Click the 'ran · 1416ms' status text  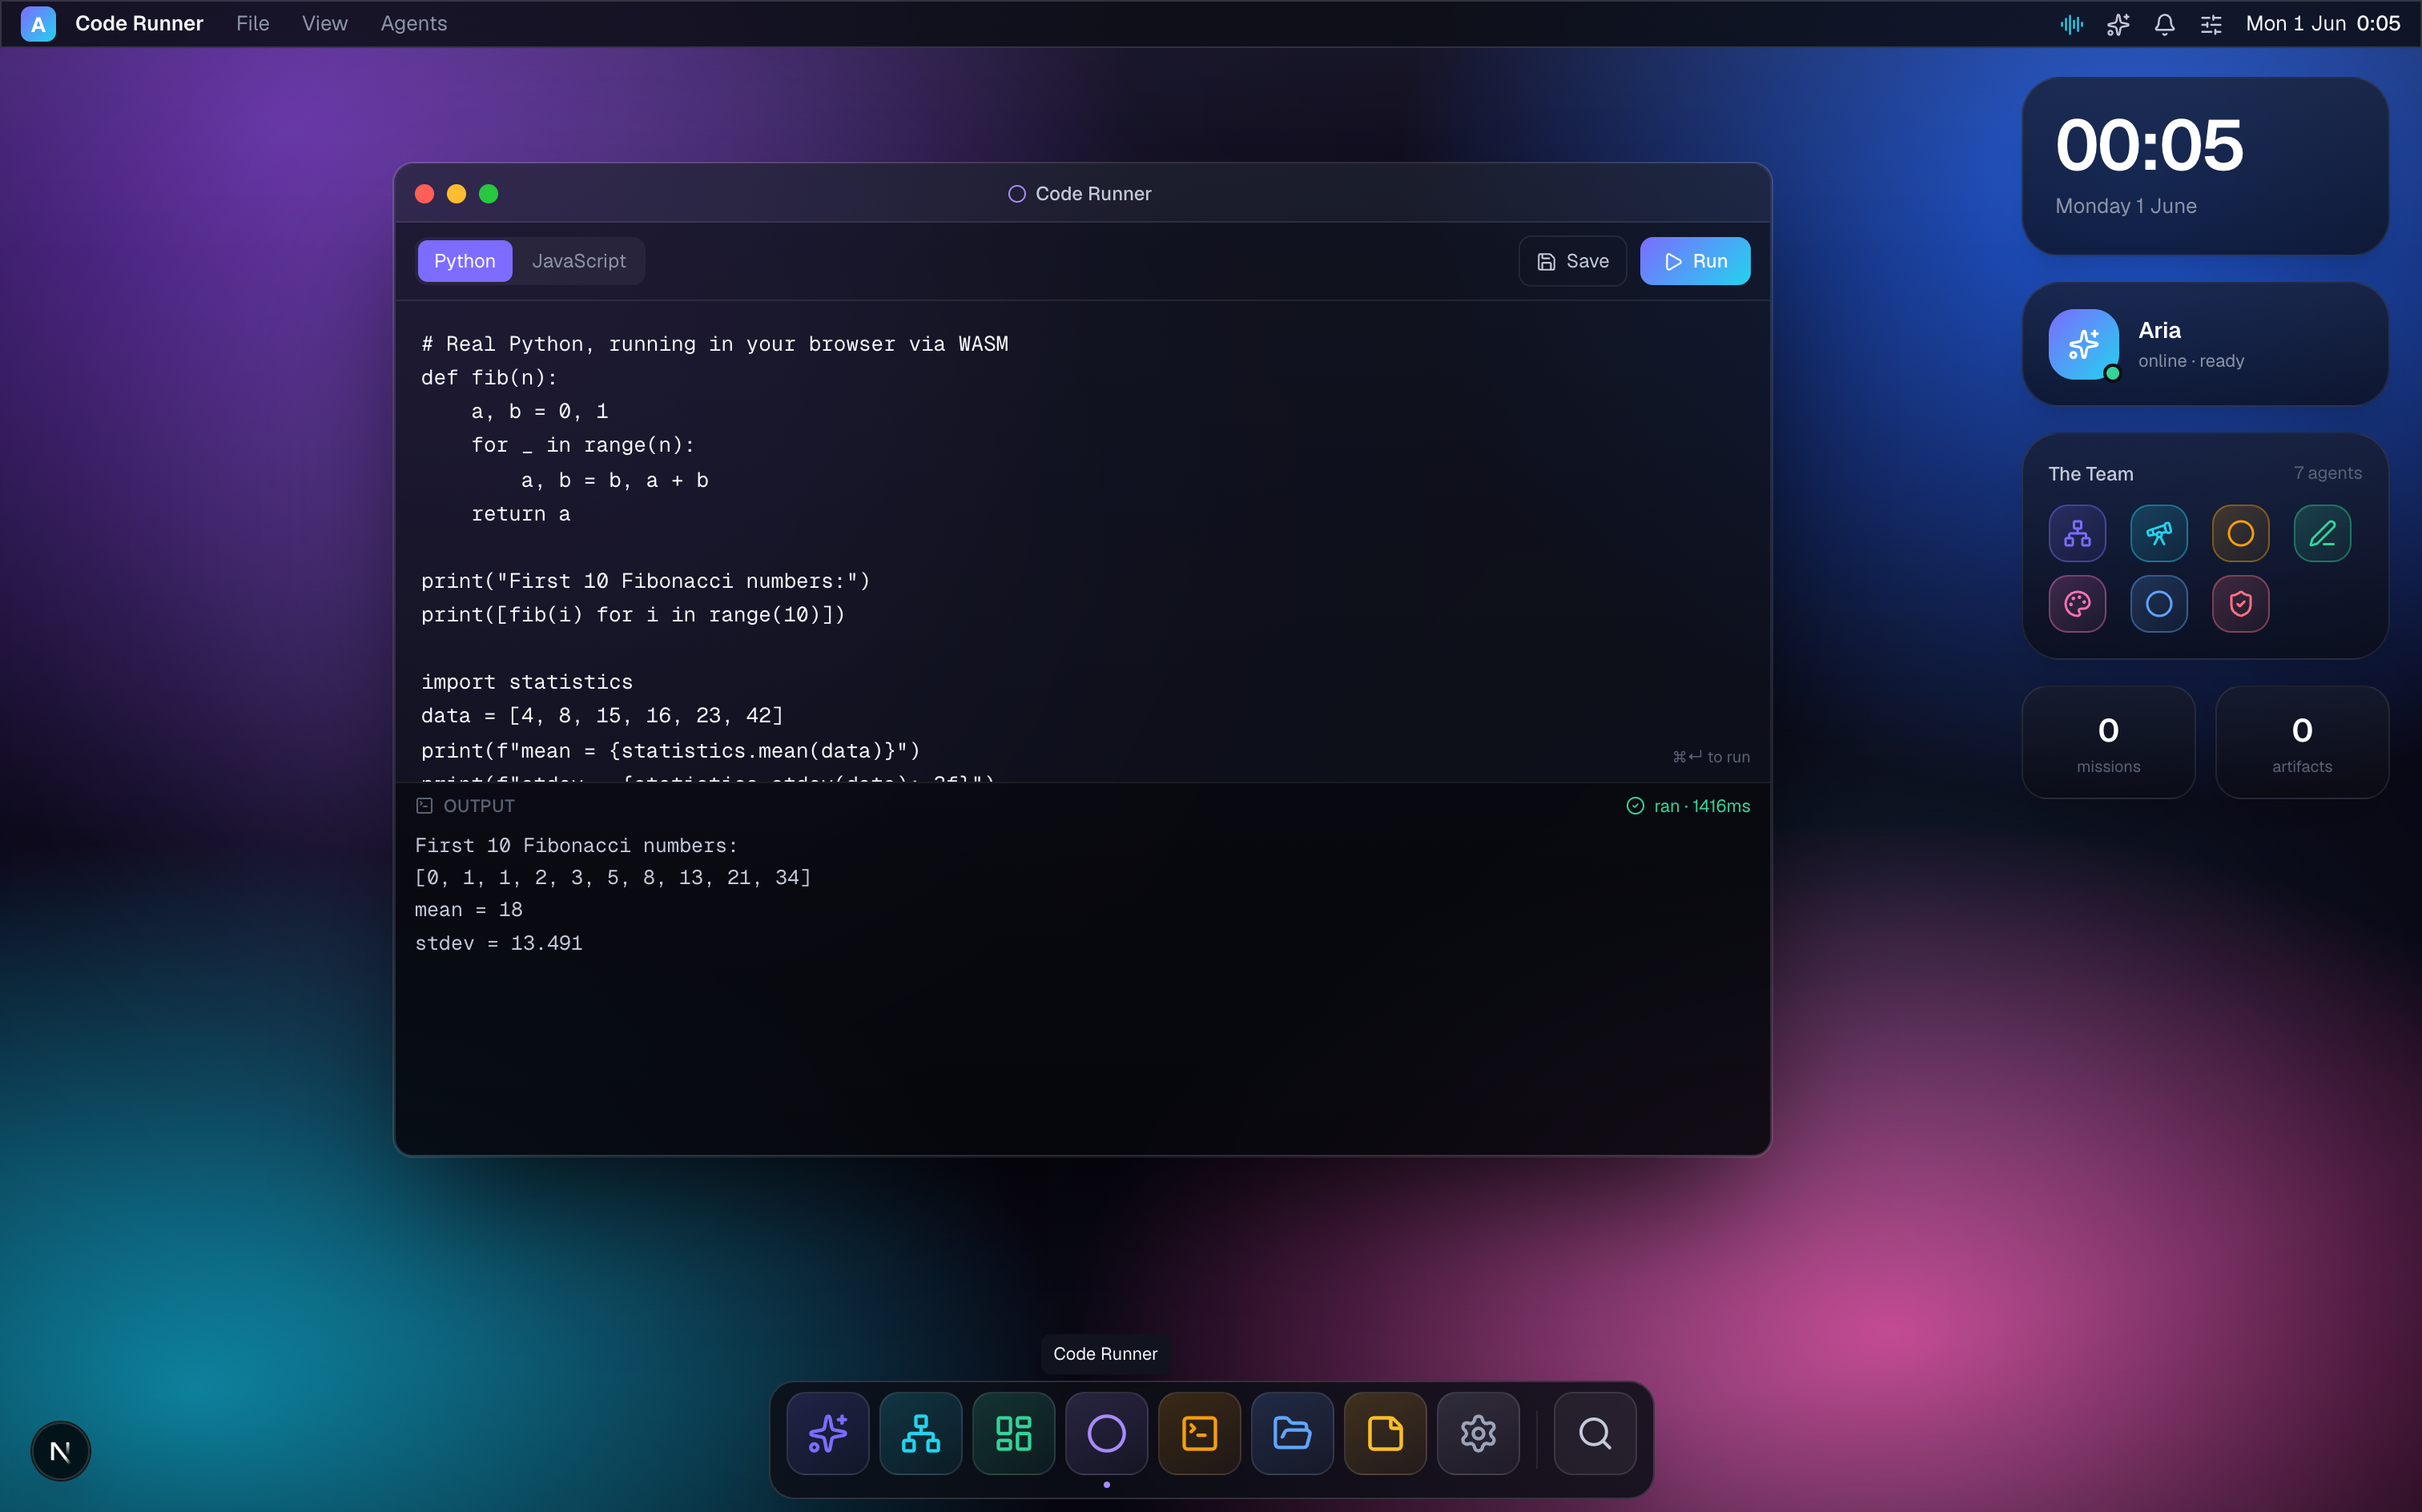[1702, 806]
